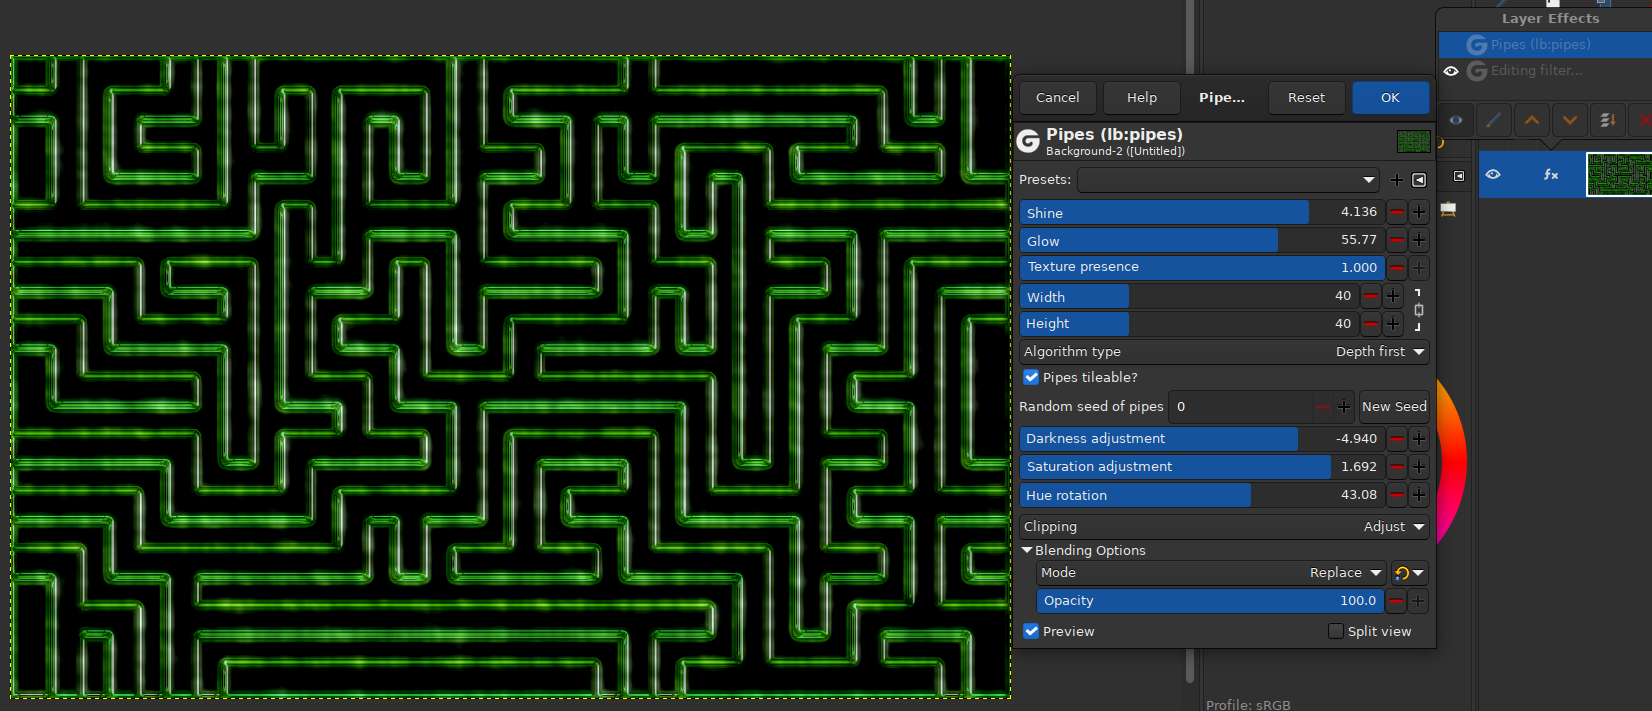The image size is (1652, 711).
Task: Click the Pipe... button in the dialog header
Action: pos(1222,98)
